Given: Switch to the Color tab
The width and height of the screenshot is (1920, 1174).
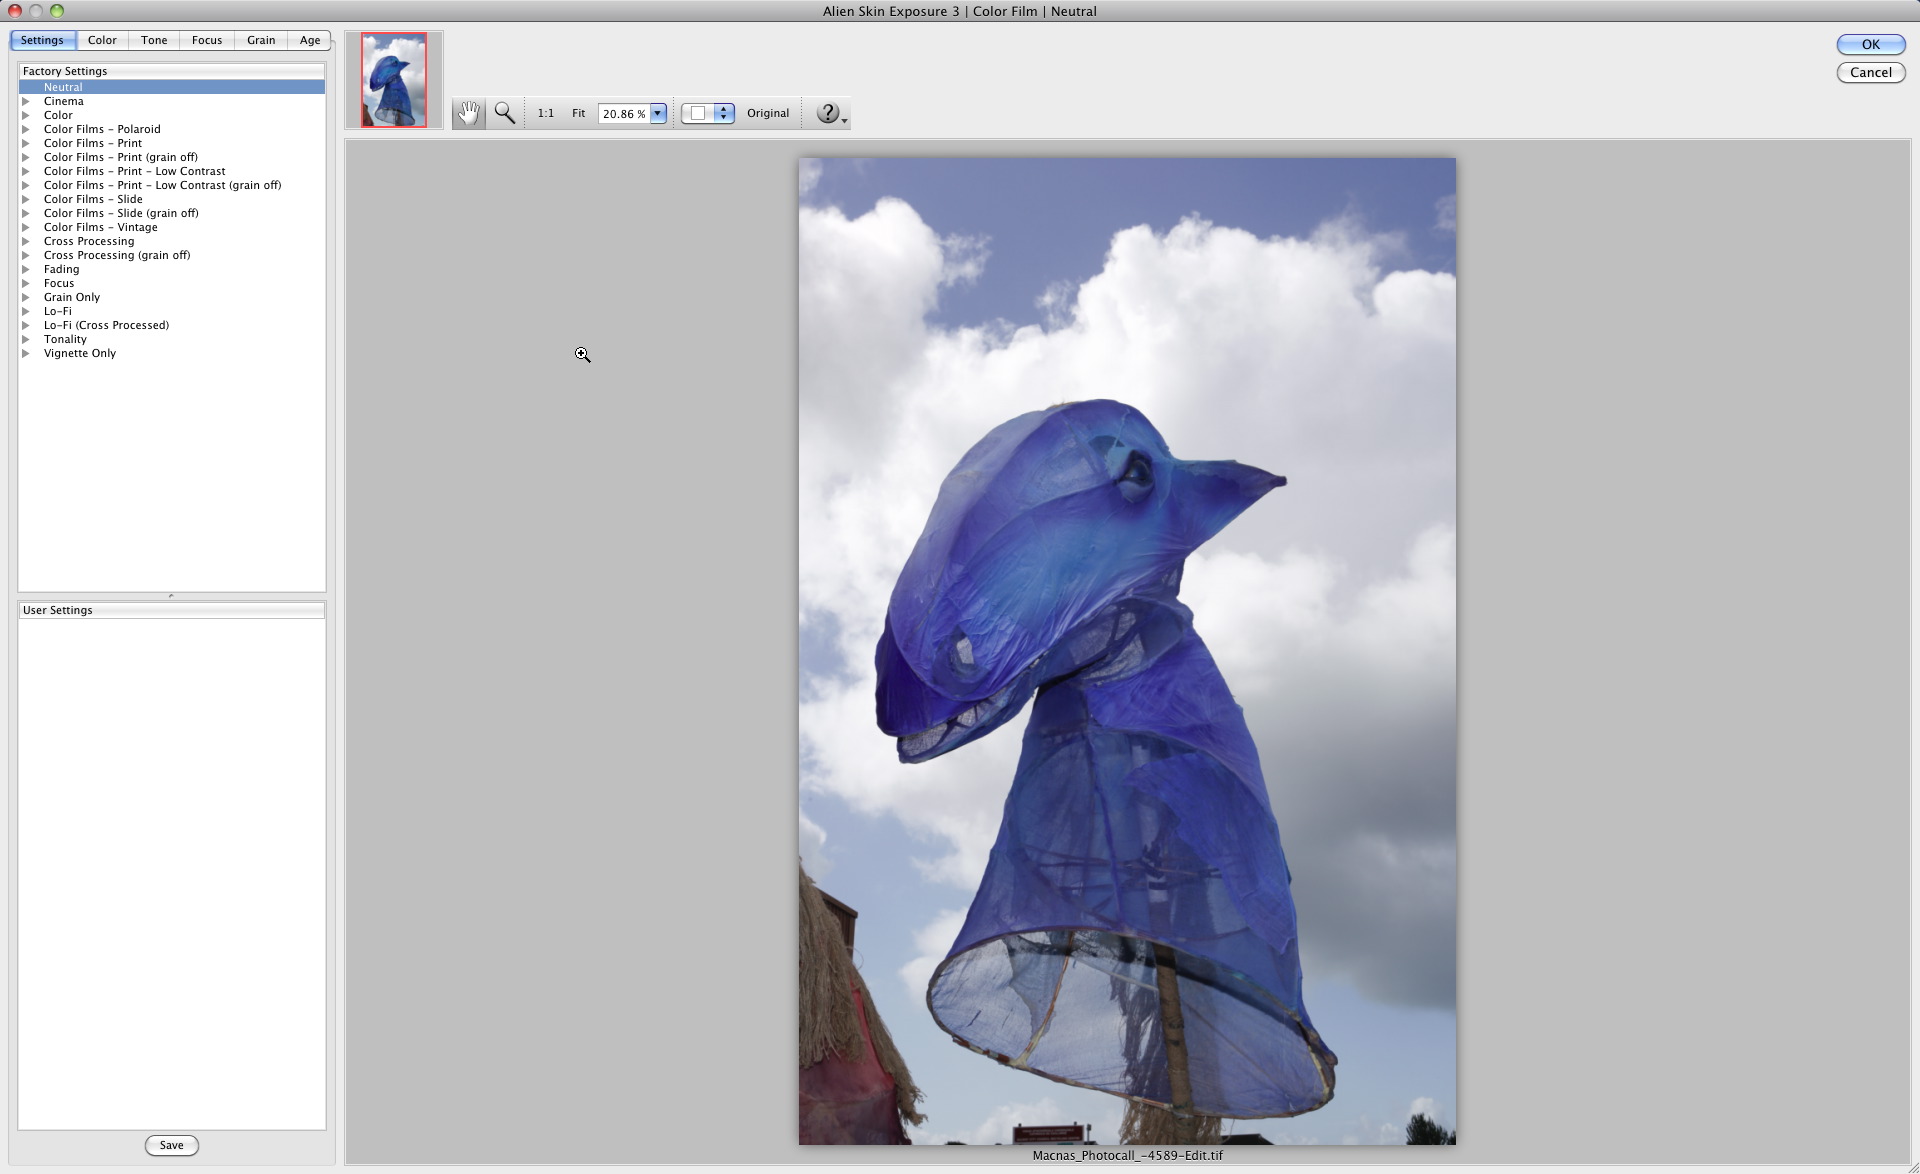Looking at the screenshot, I should tap(102, 40).
